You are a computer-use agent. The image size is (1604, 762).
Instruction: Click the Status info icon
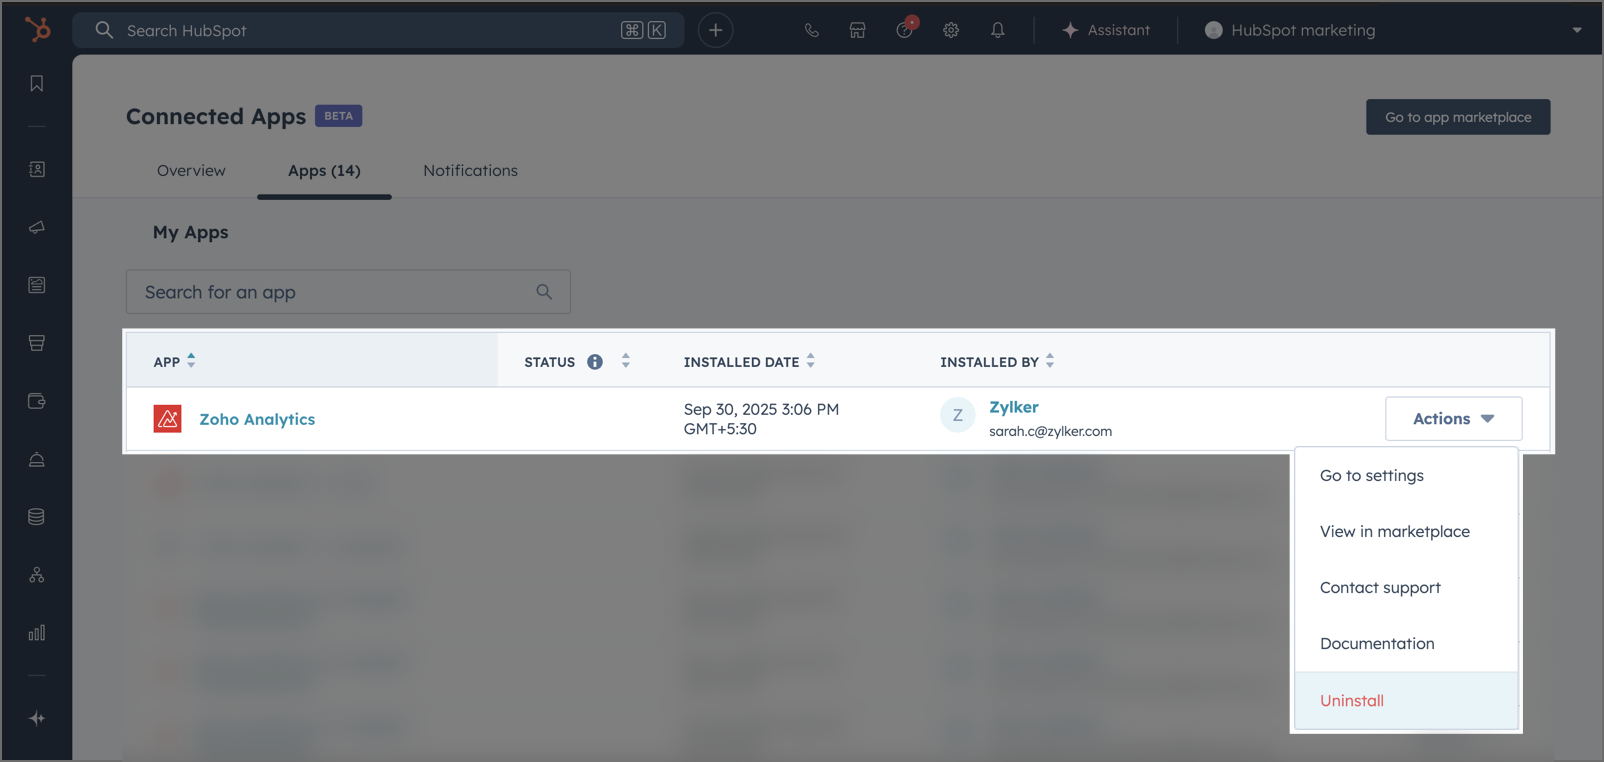(x=595, y=362)
